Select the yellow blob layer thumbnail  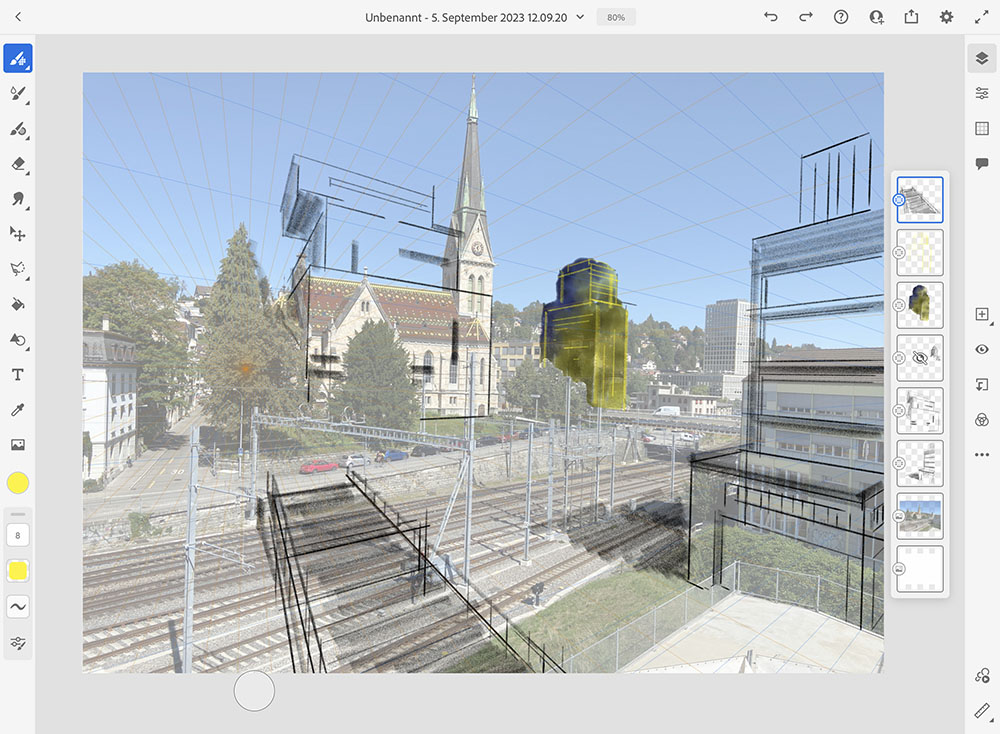pyautogui.click(x=920, y=305)
